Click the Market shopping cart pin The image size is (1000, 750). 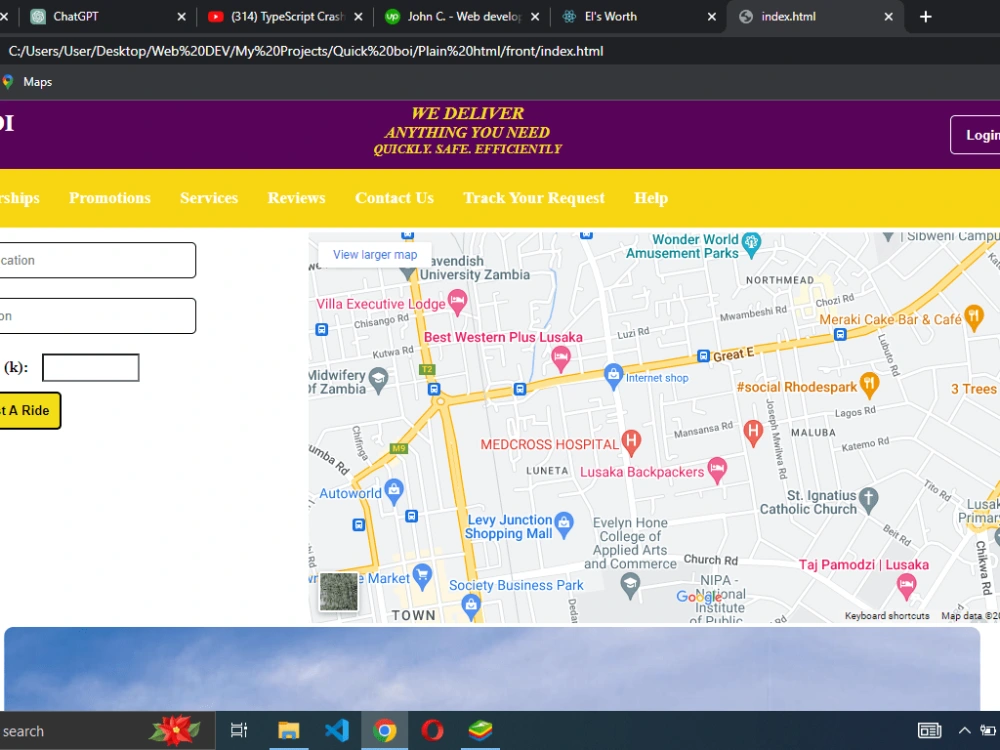(422, 576)
